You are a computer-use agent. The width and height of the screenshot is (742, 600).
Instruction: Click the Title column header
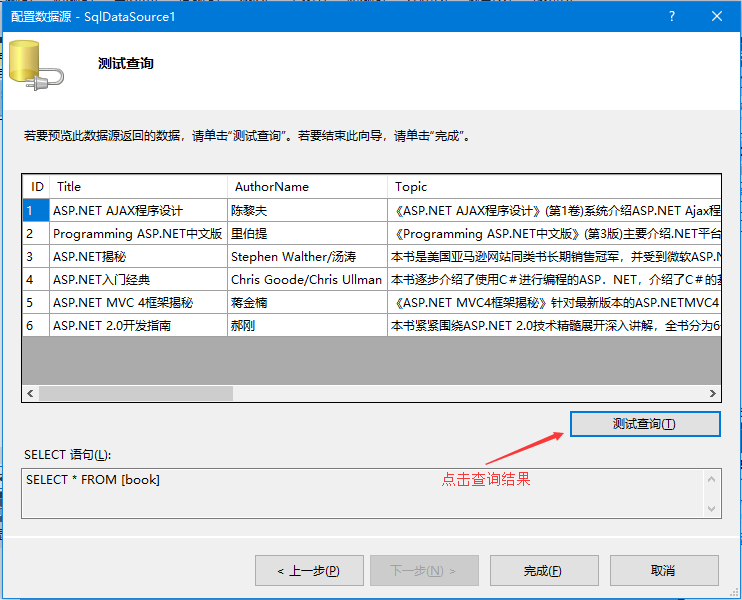click(138, 186)
